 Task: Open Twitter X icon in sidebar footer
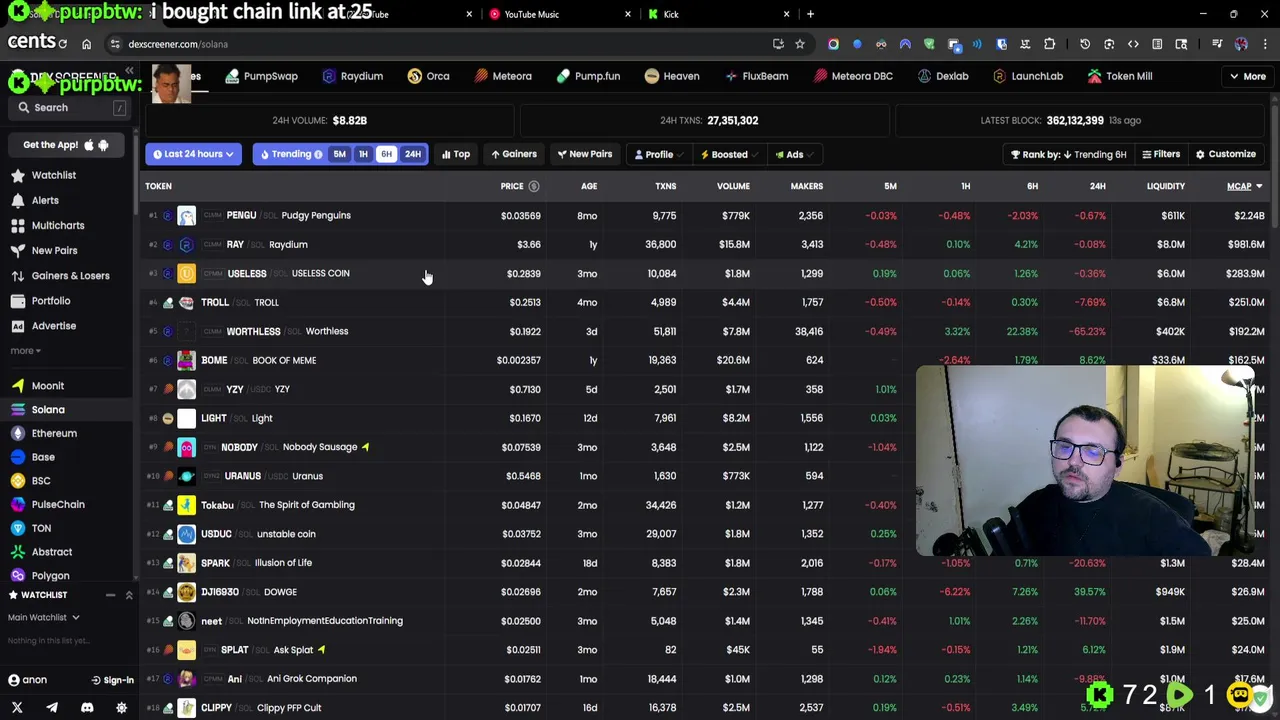17,707
